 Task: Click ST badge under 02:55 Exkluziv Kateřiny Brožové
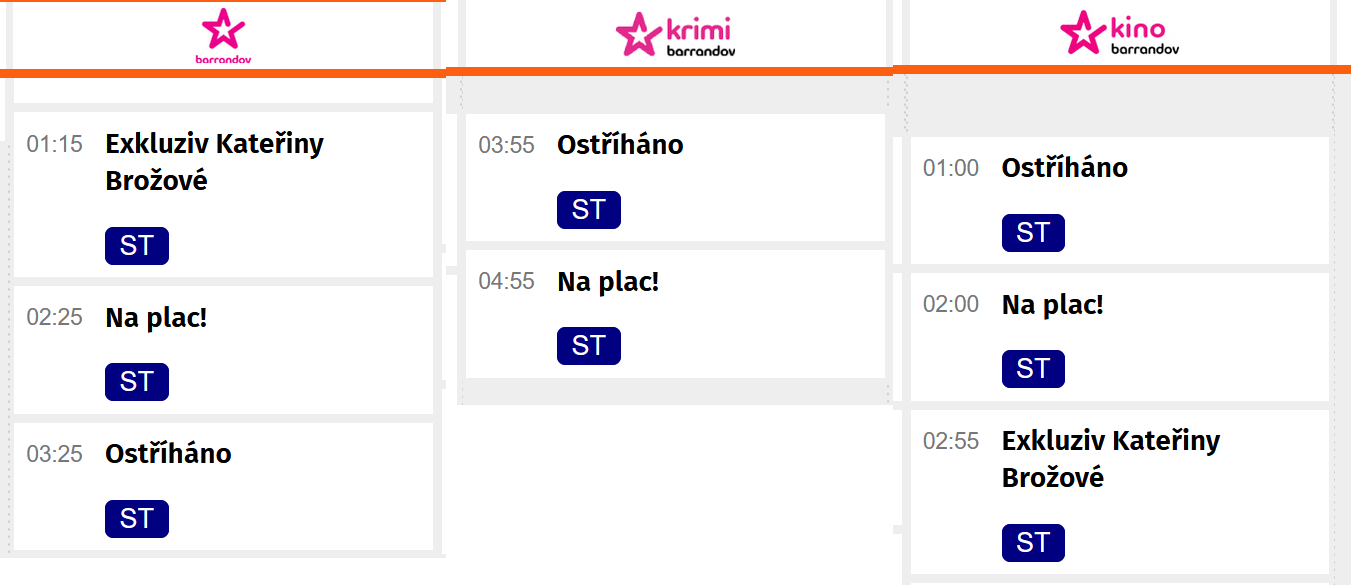coord(1033,543)
